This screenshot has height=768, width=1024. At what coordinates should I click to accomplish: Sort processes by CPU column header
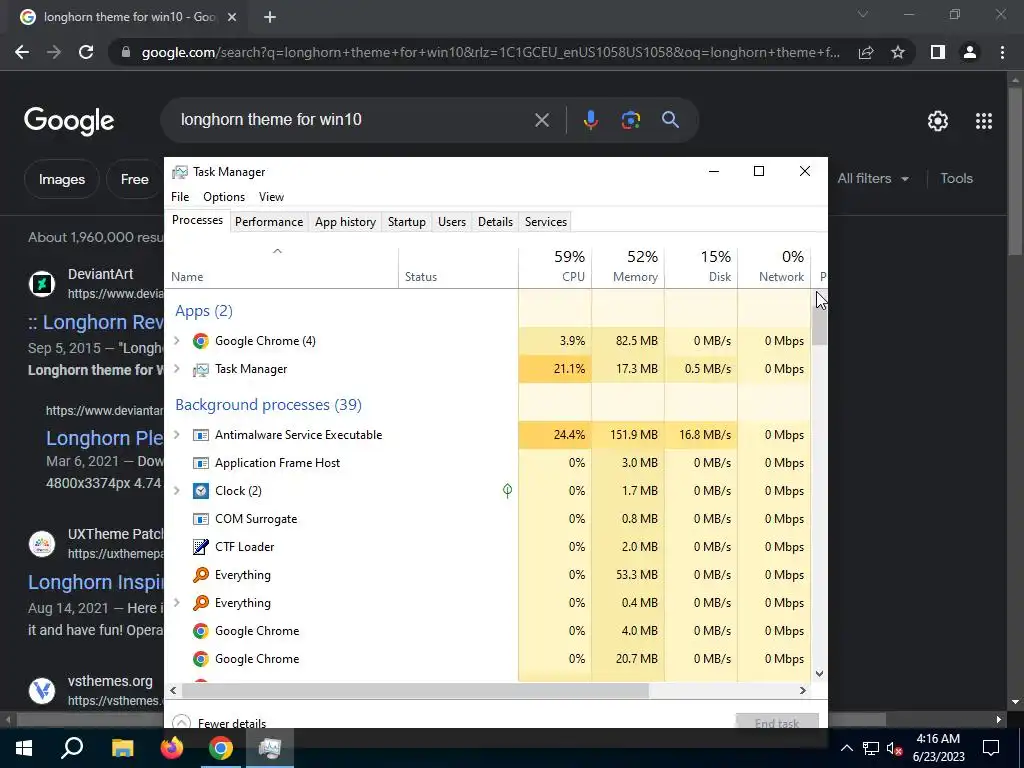click(555, 266)
